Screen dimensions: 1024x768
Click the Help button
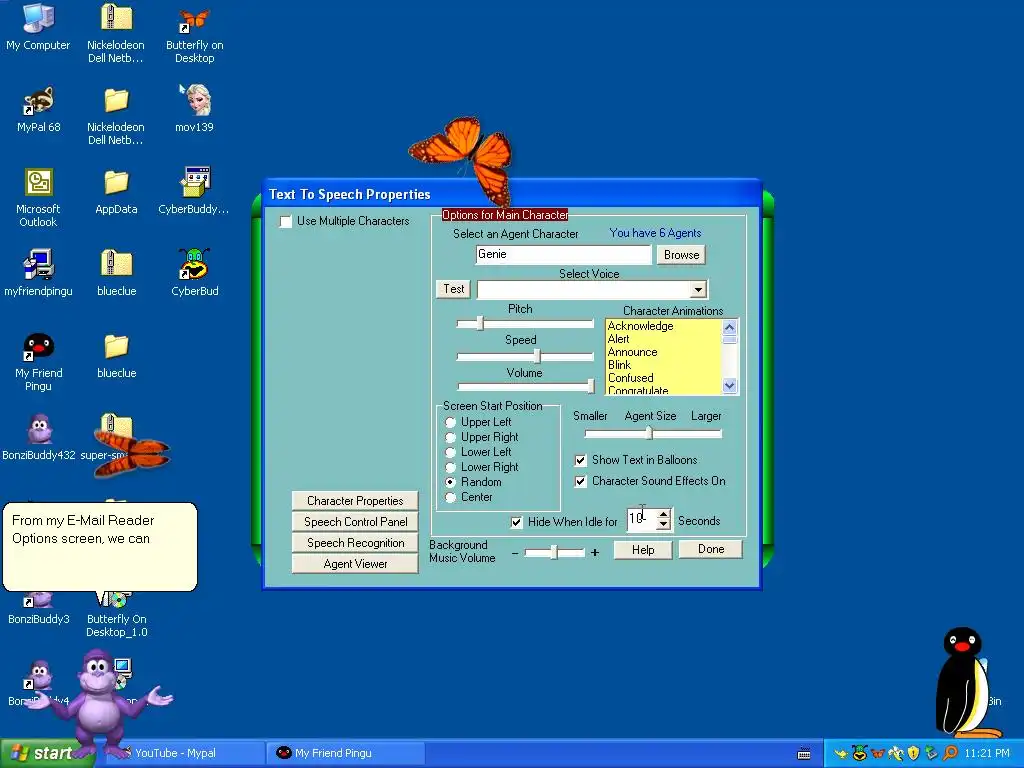[643, 550]
